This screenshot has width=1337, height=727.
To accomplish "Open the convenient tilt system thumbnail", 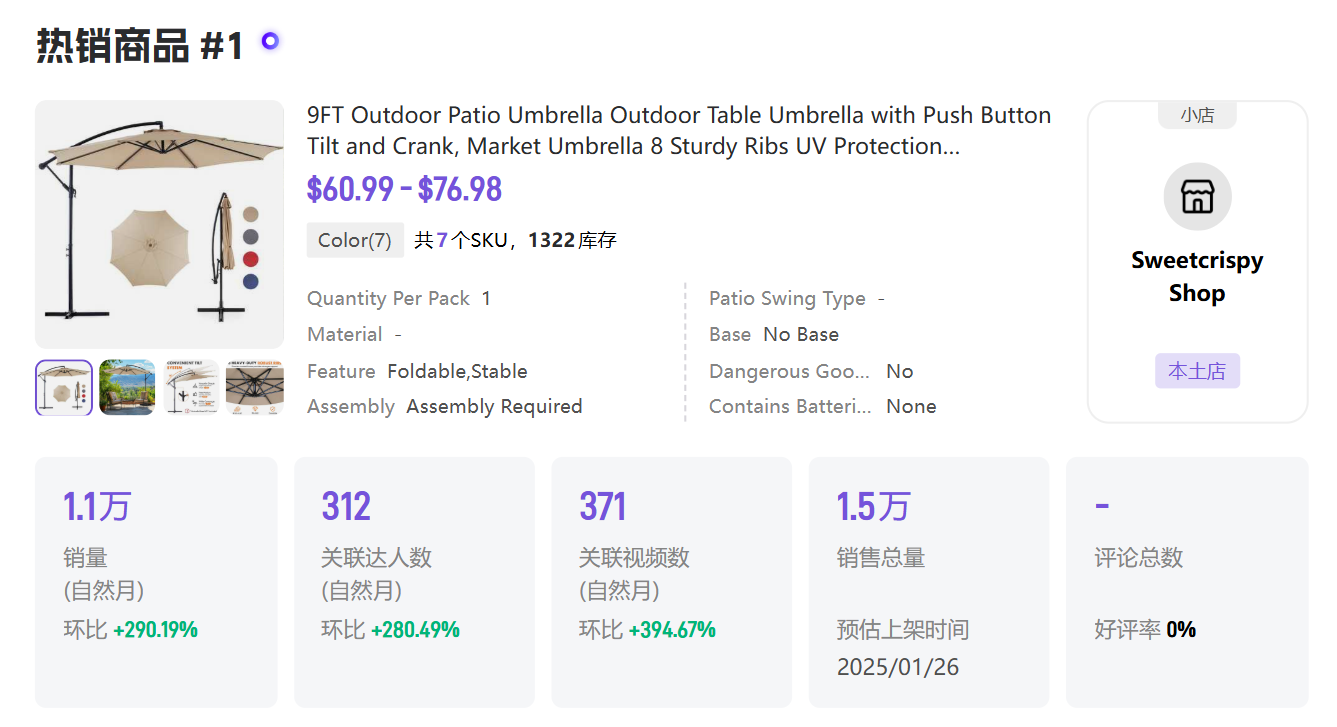I will tap(191, 388).
